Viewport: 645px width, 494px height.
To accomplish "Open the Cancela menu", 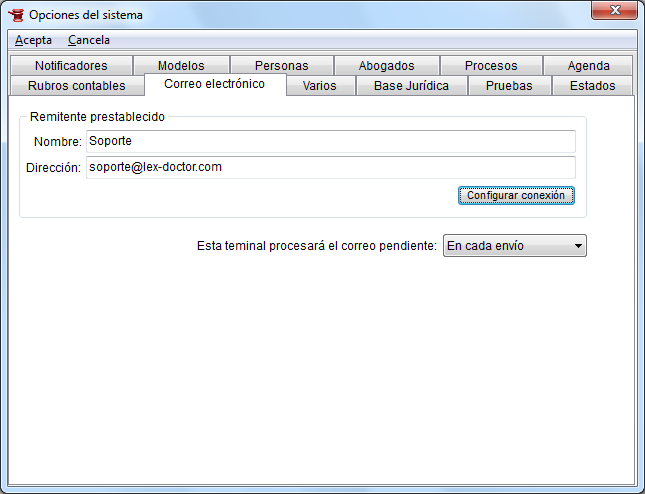I will point(89,40).
